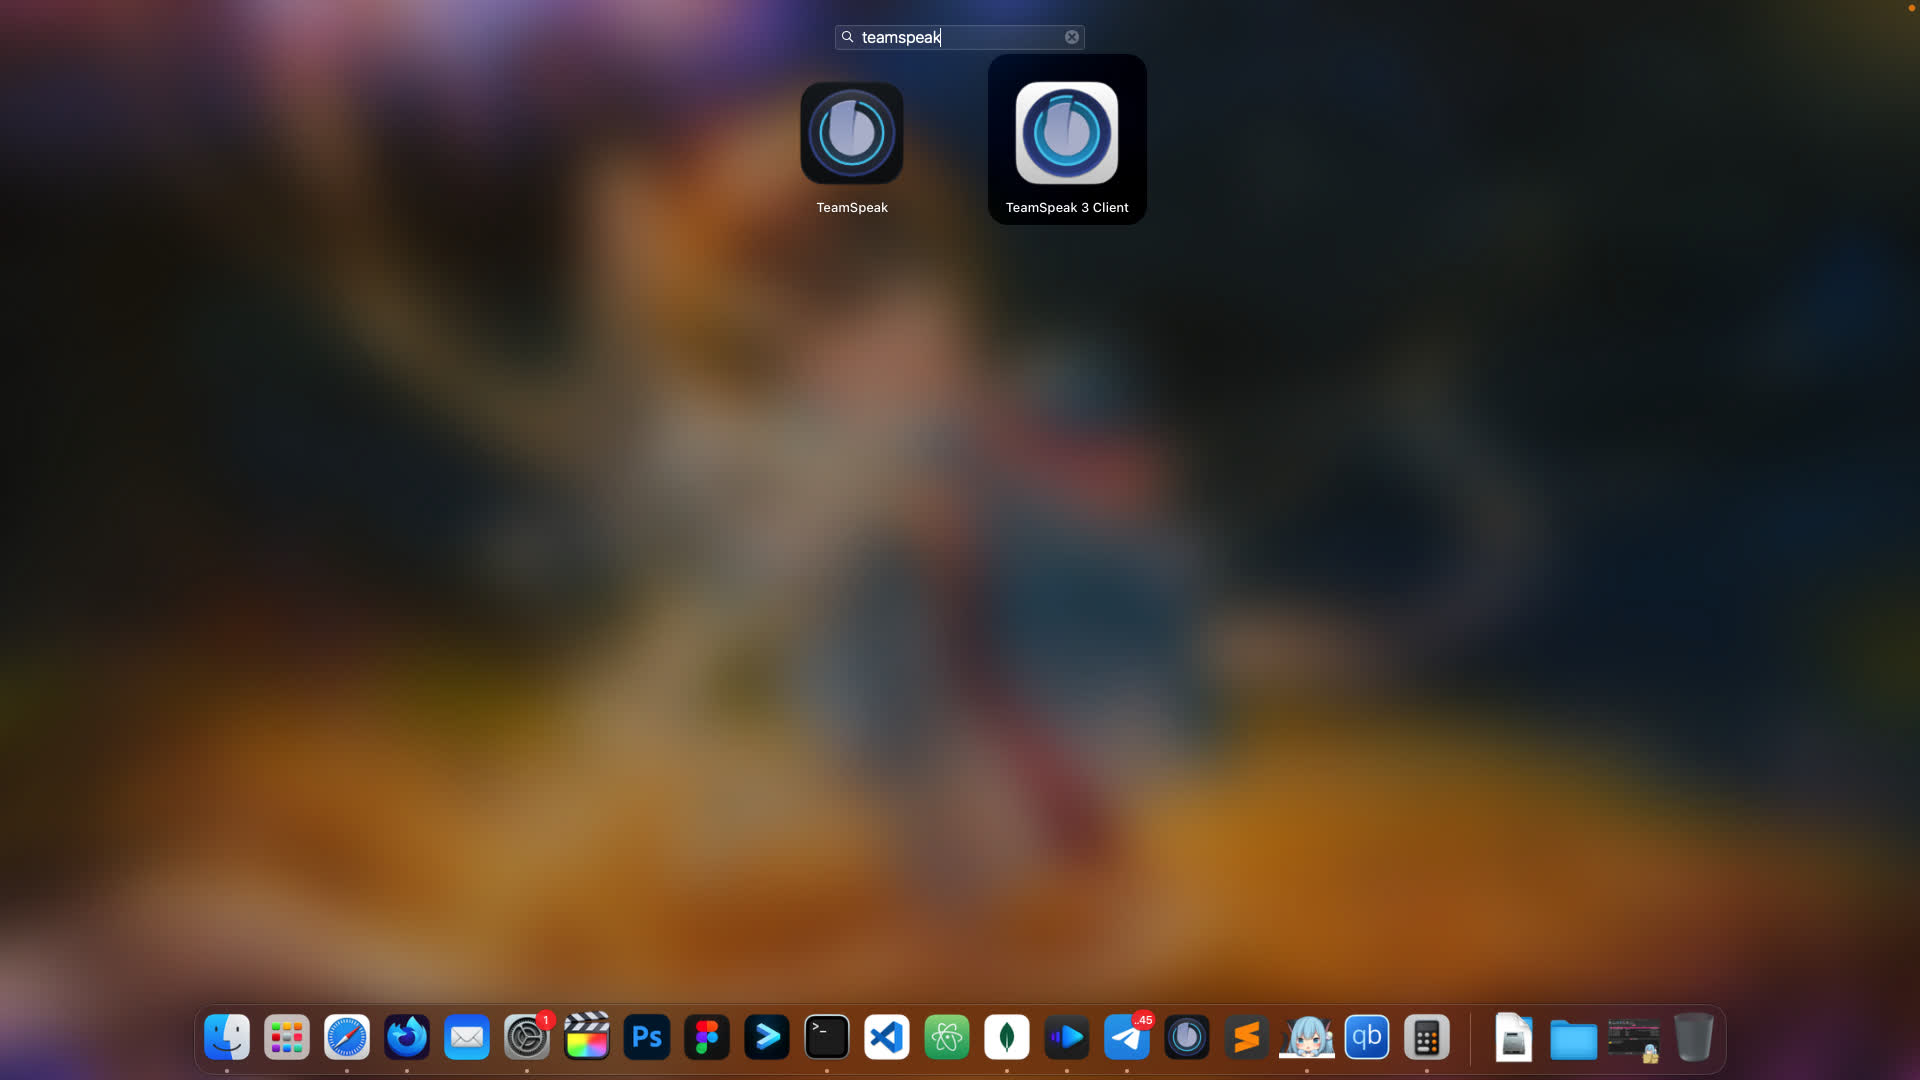Screen dimensions: 1920x1080
Task: Clear the Launchpad search field
Action: (x=1072, y=37)
